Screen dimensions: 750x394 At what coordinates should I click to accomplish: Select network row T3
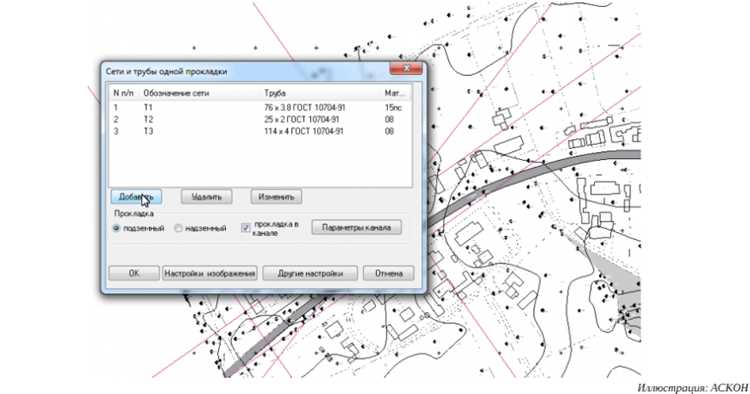(x=260, y=131)
